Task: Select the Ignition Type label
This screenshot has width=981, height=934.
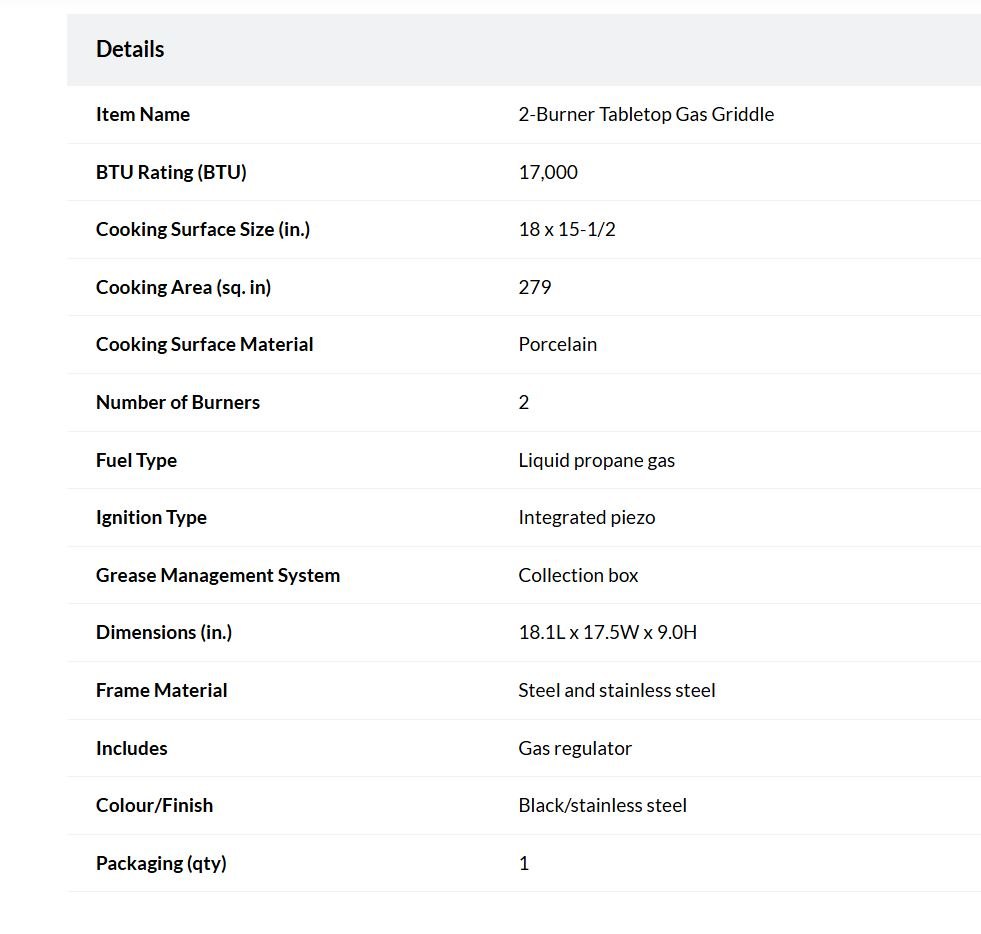Action: tap(151, 517)
